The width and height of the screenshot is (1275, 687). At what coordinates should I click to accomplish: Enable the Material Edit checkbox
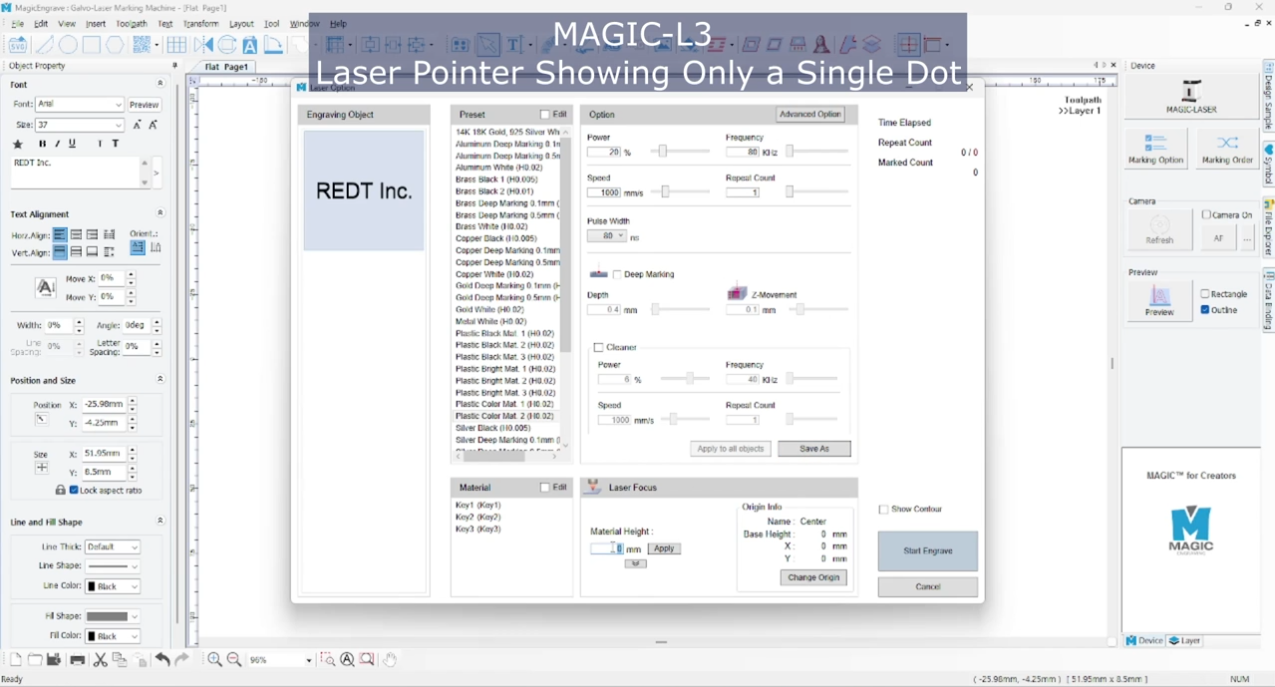click(x=545, y=488)
